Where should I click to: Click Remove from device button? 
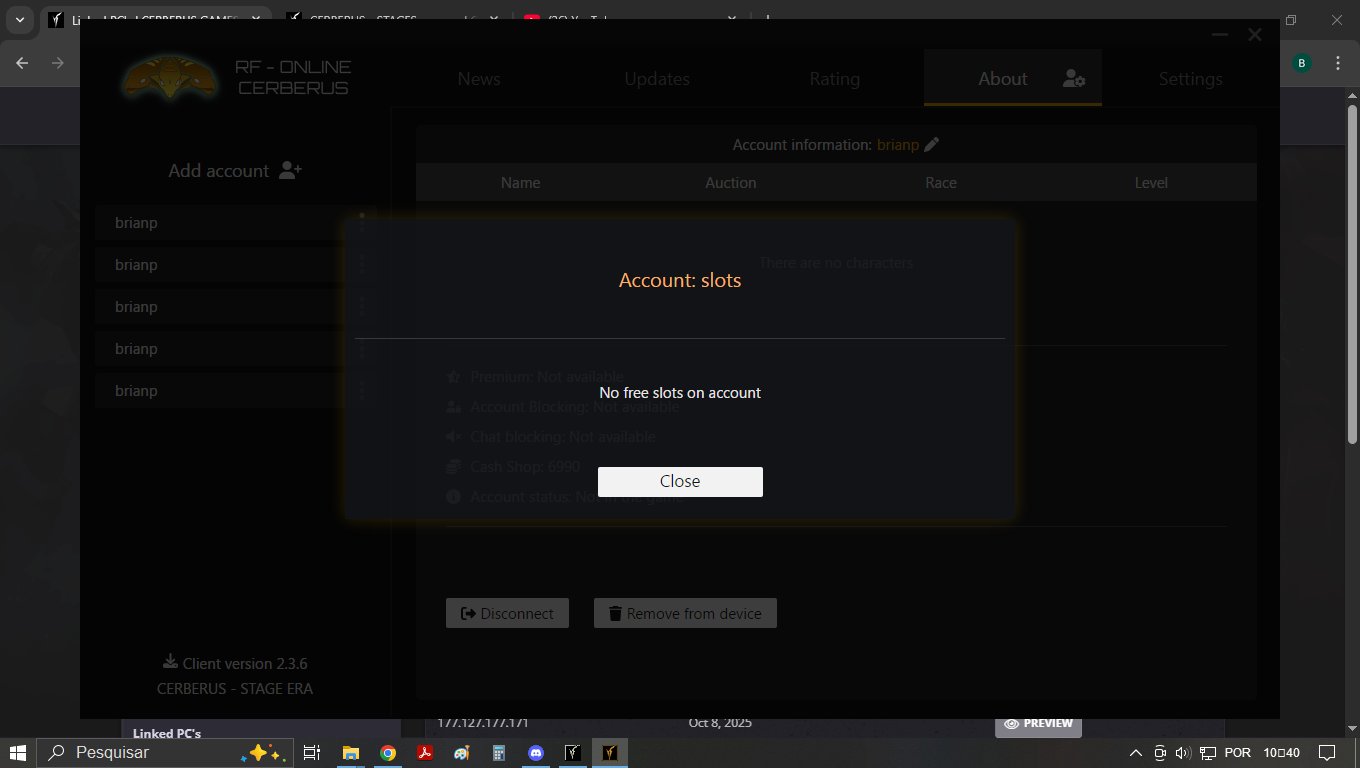click(685, 613)
